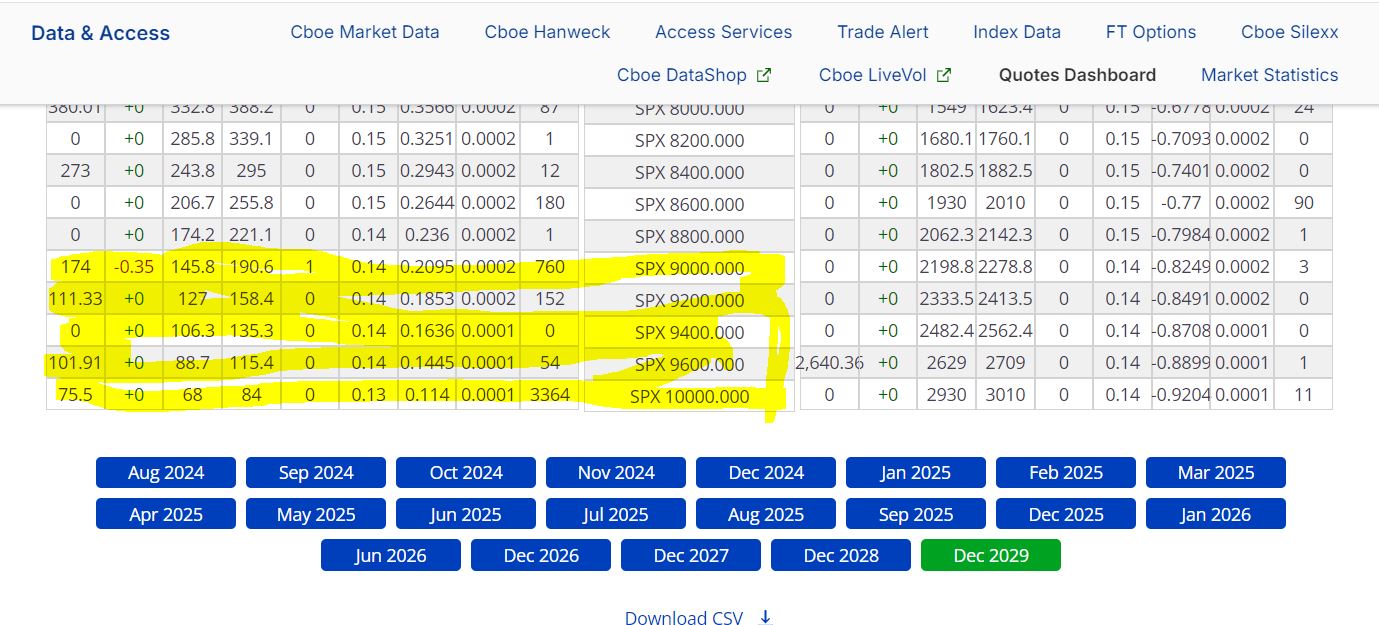The width and height of the screenshot is (1379, 625).
Task: Select Dec 2028 expiration
Action: click(x=841, y=555)
